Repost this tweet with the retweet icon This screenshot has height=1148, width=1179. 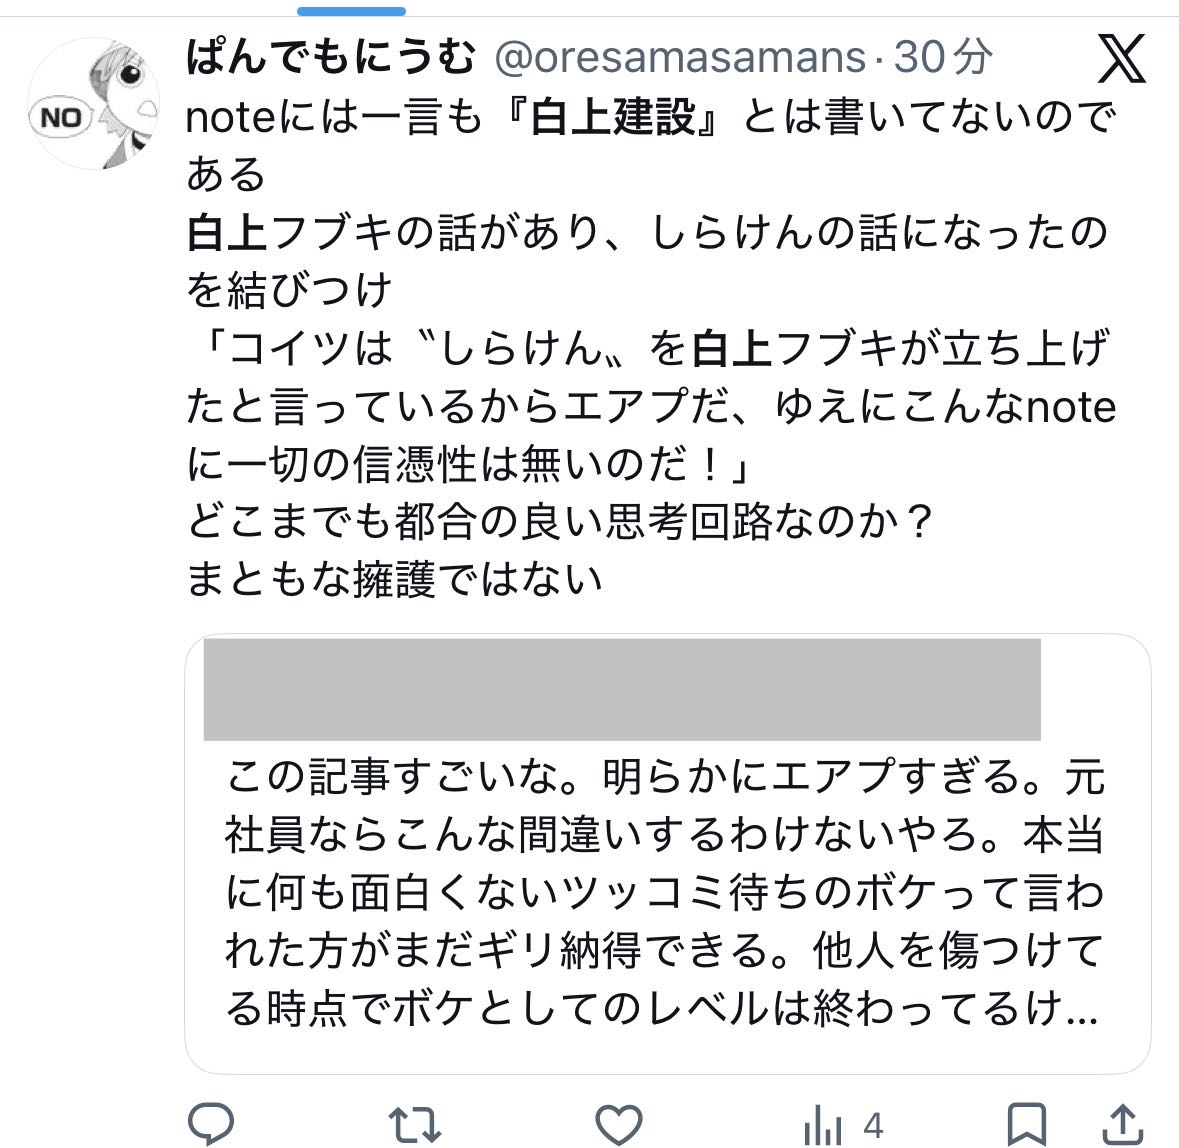[415, 1124]
